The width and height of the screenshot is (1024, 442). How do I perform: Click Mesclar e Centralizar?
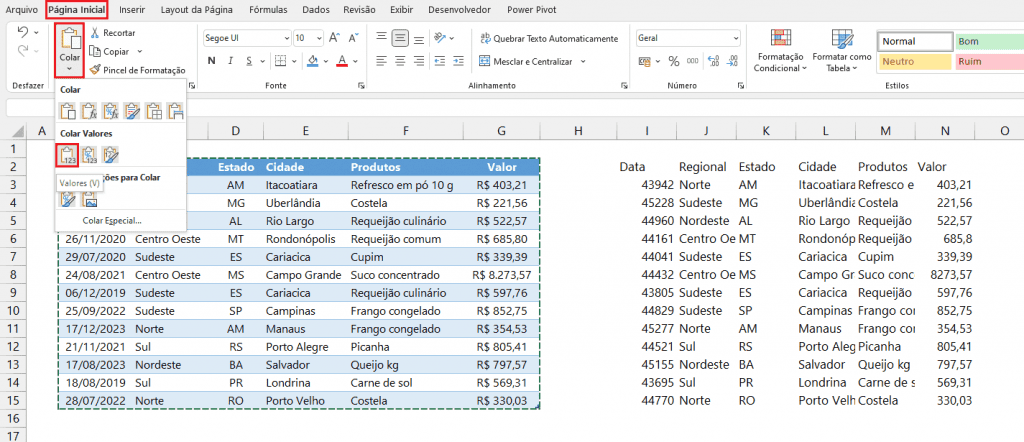click(526, 61)
